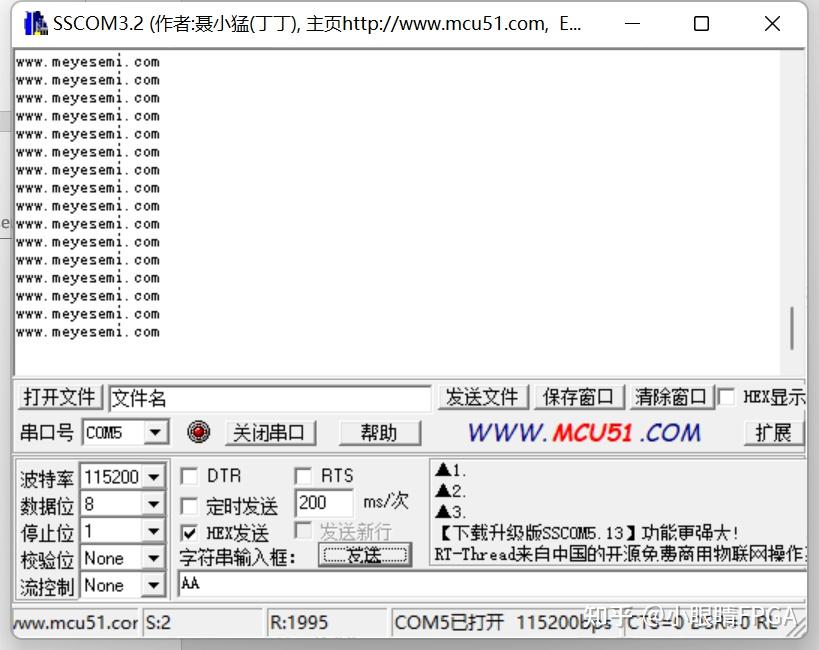Viewport: 819px width, 650px height.
Task: Enable the DTR checkbox
Action: pyautogui.click(x=186, y=476)
